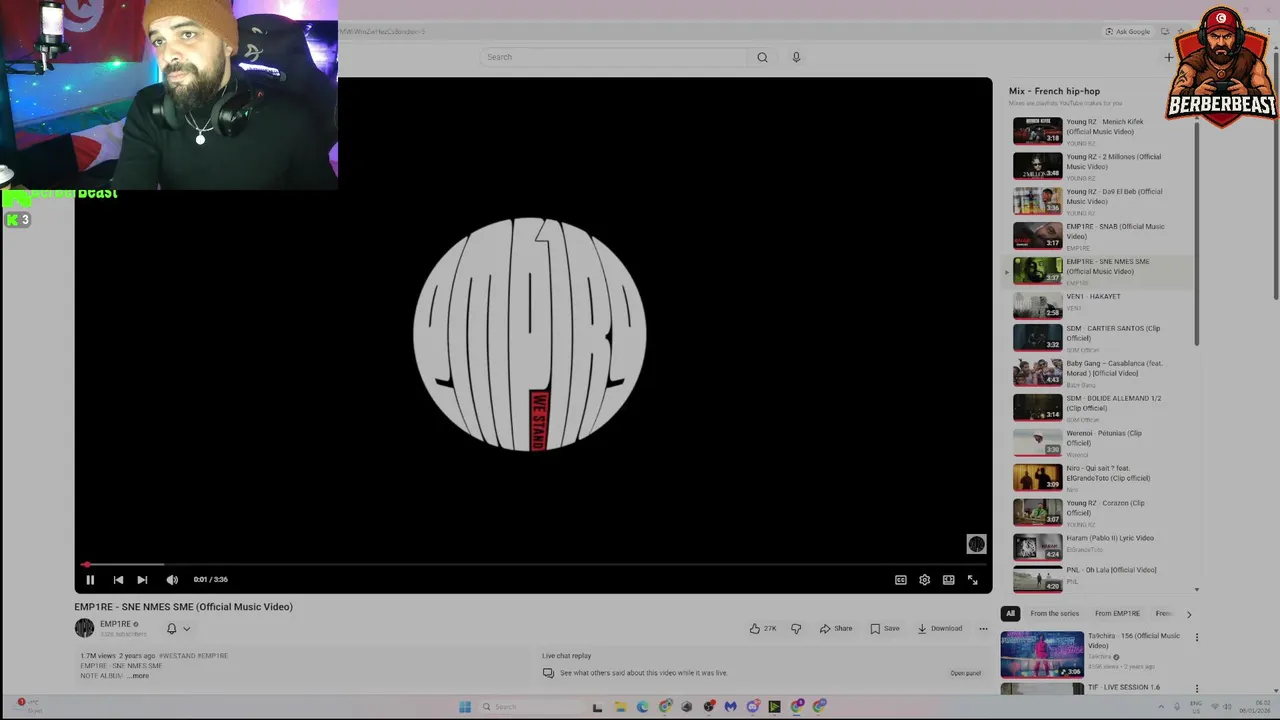Open File Explorer from the taskbar
1280x720 pixels.
[620, 707]
